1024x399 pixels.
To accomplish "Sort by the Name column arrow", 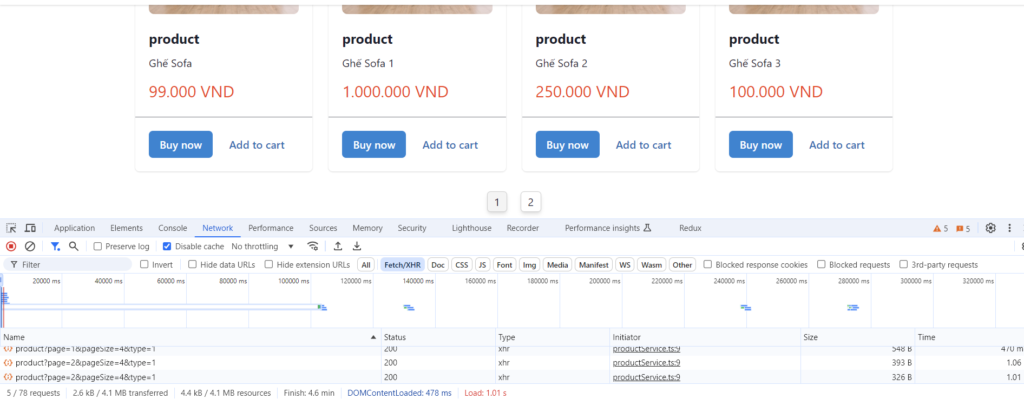I will tap(374, 338).
